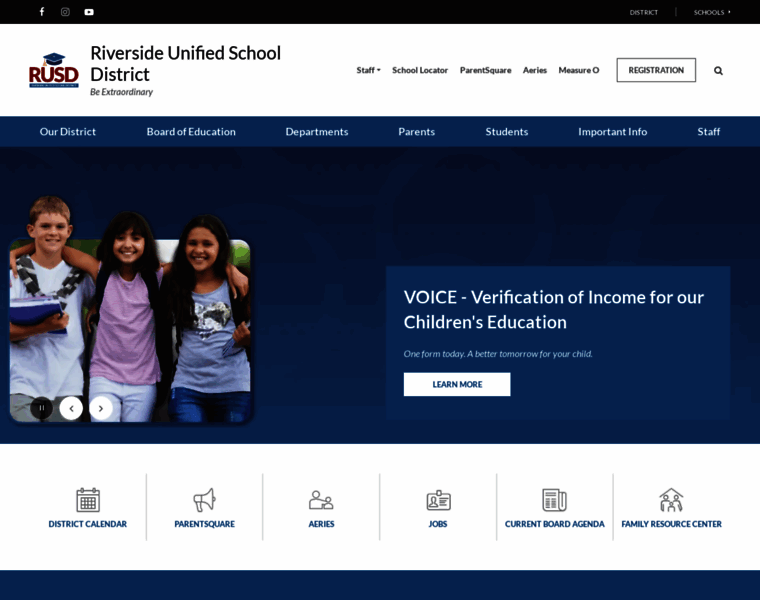Open the Students menu
The height and width of the screenshot is (600, 760).
(x=507, y=132)
